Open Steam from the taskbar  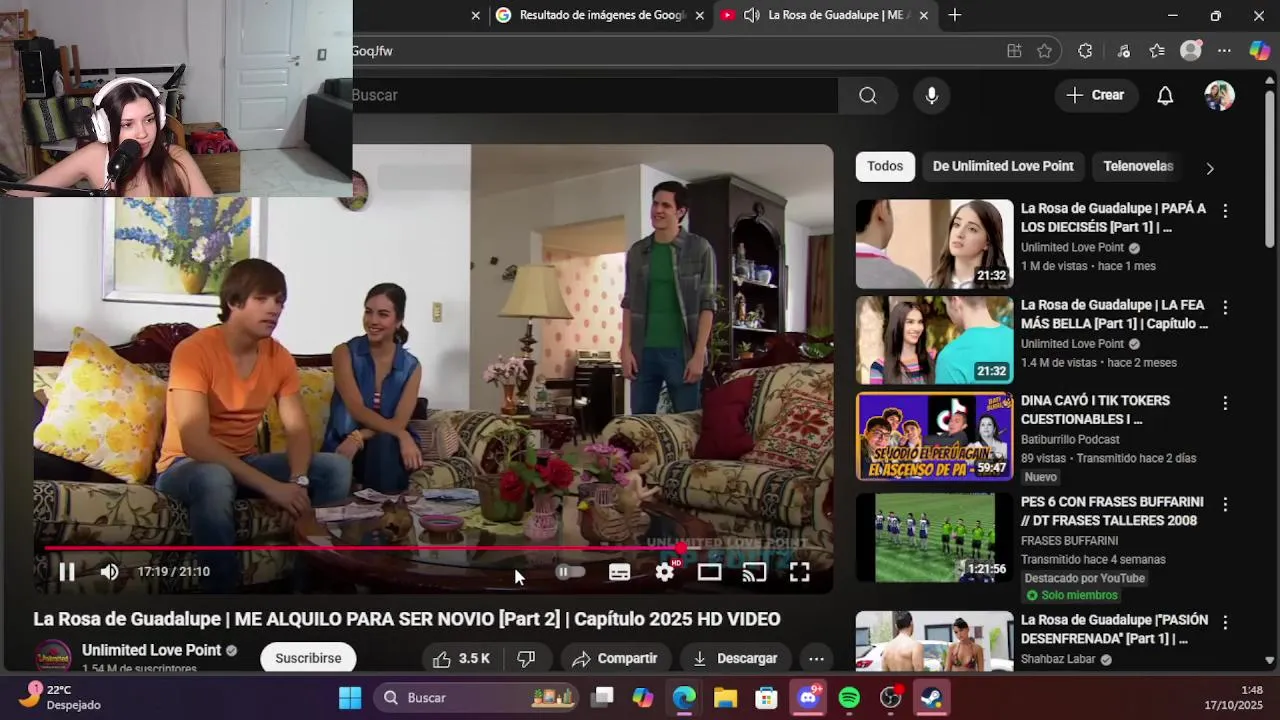coord(932,698)
